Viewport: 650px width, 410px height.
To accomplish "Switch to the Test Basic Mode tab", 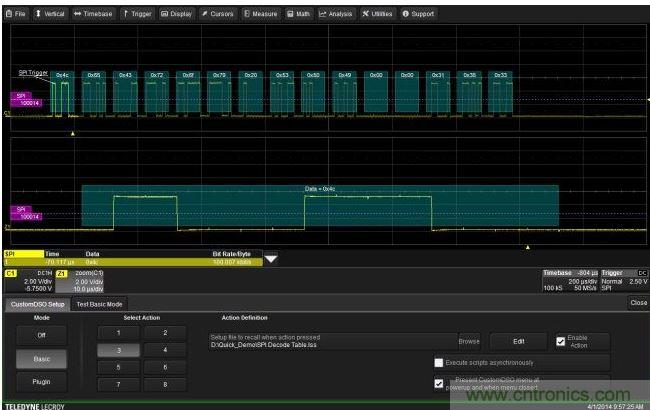I will pyautogui.click(x=100, y=303).
